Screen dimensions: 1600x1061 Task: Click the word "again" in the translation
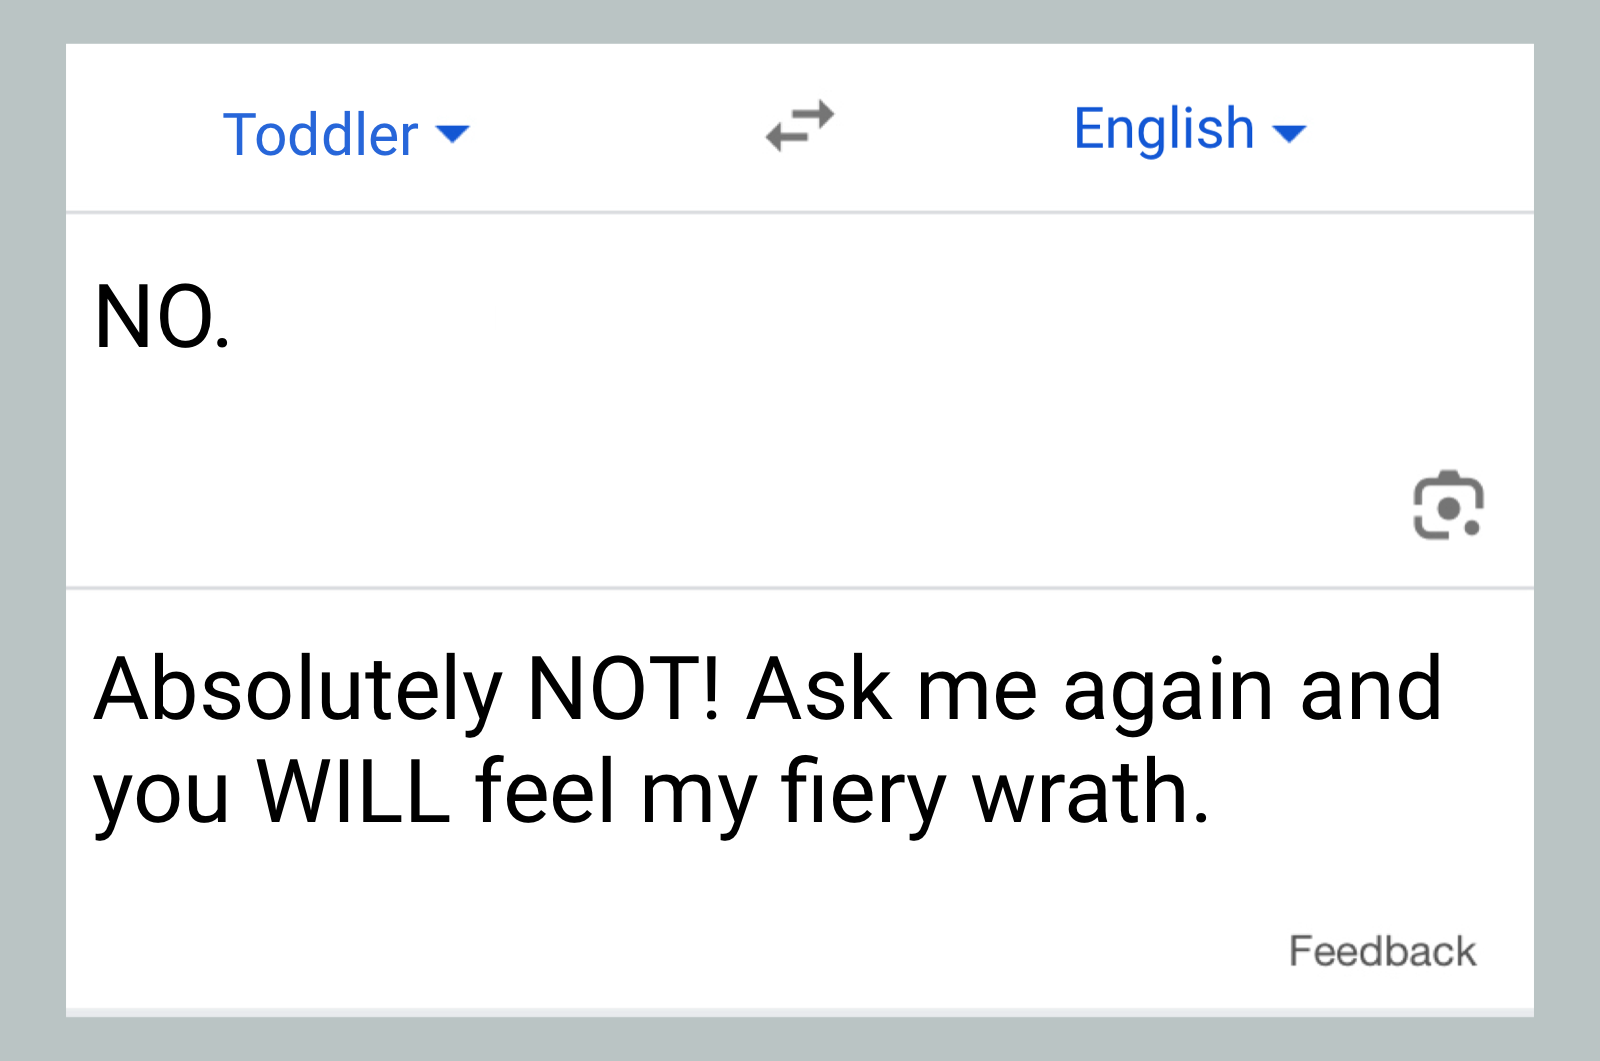point(1168,691)
